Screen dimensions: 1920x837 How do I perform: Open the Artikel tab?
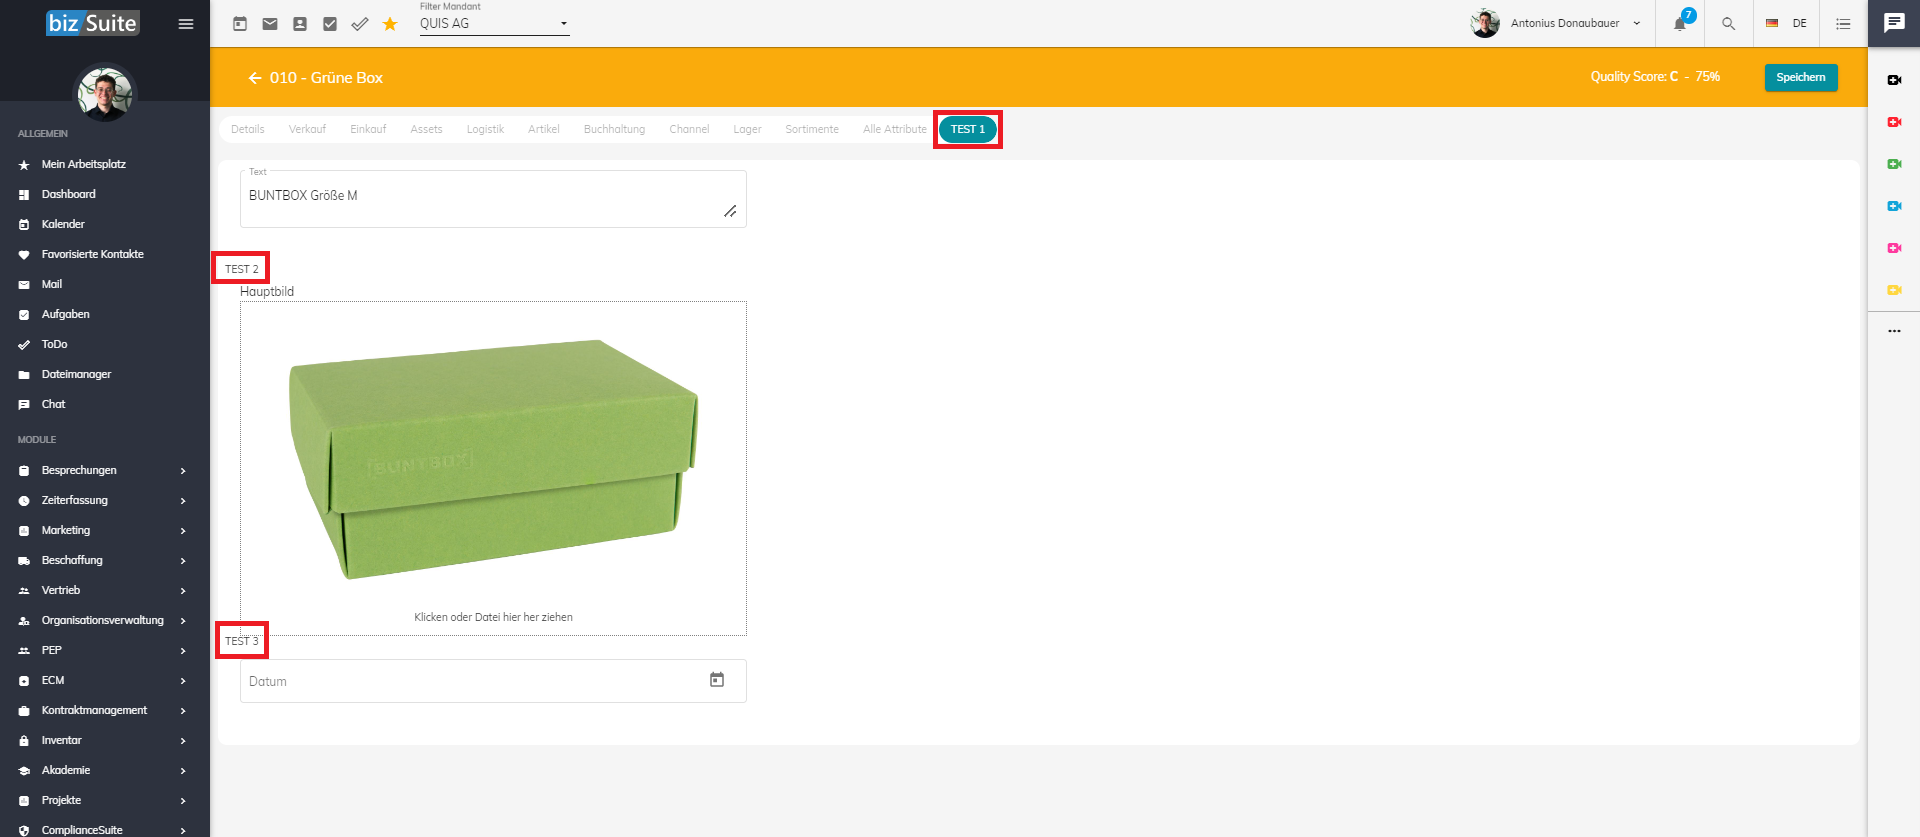click(544, 129)
